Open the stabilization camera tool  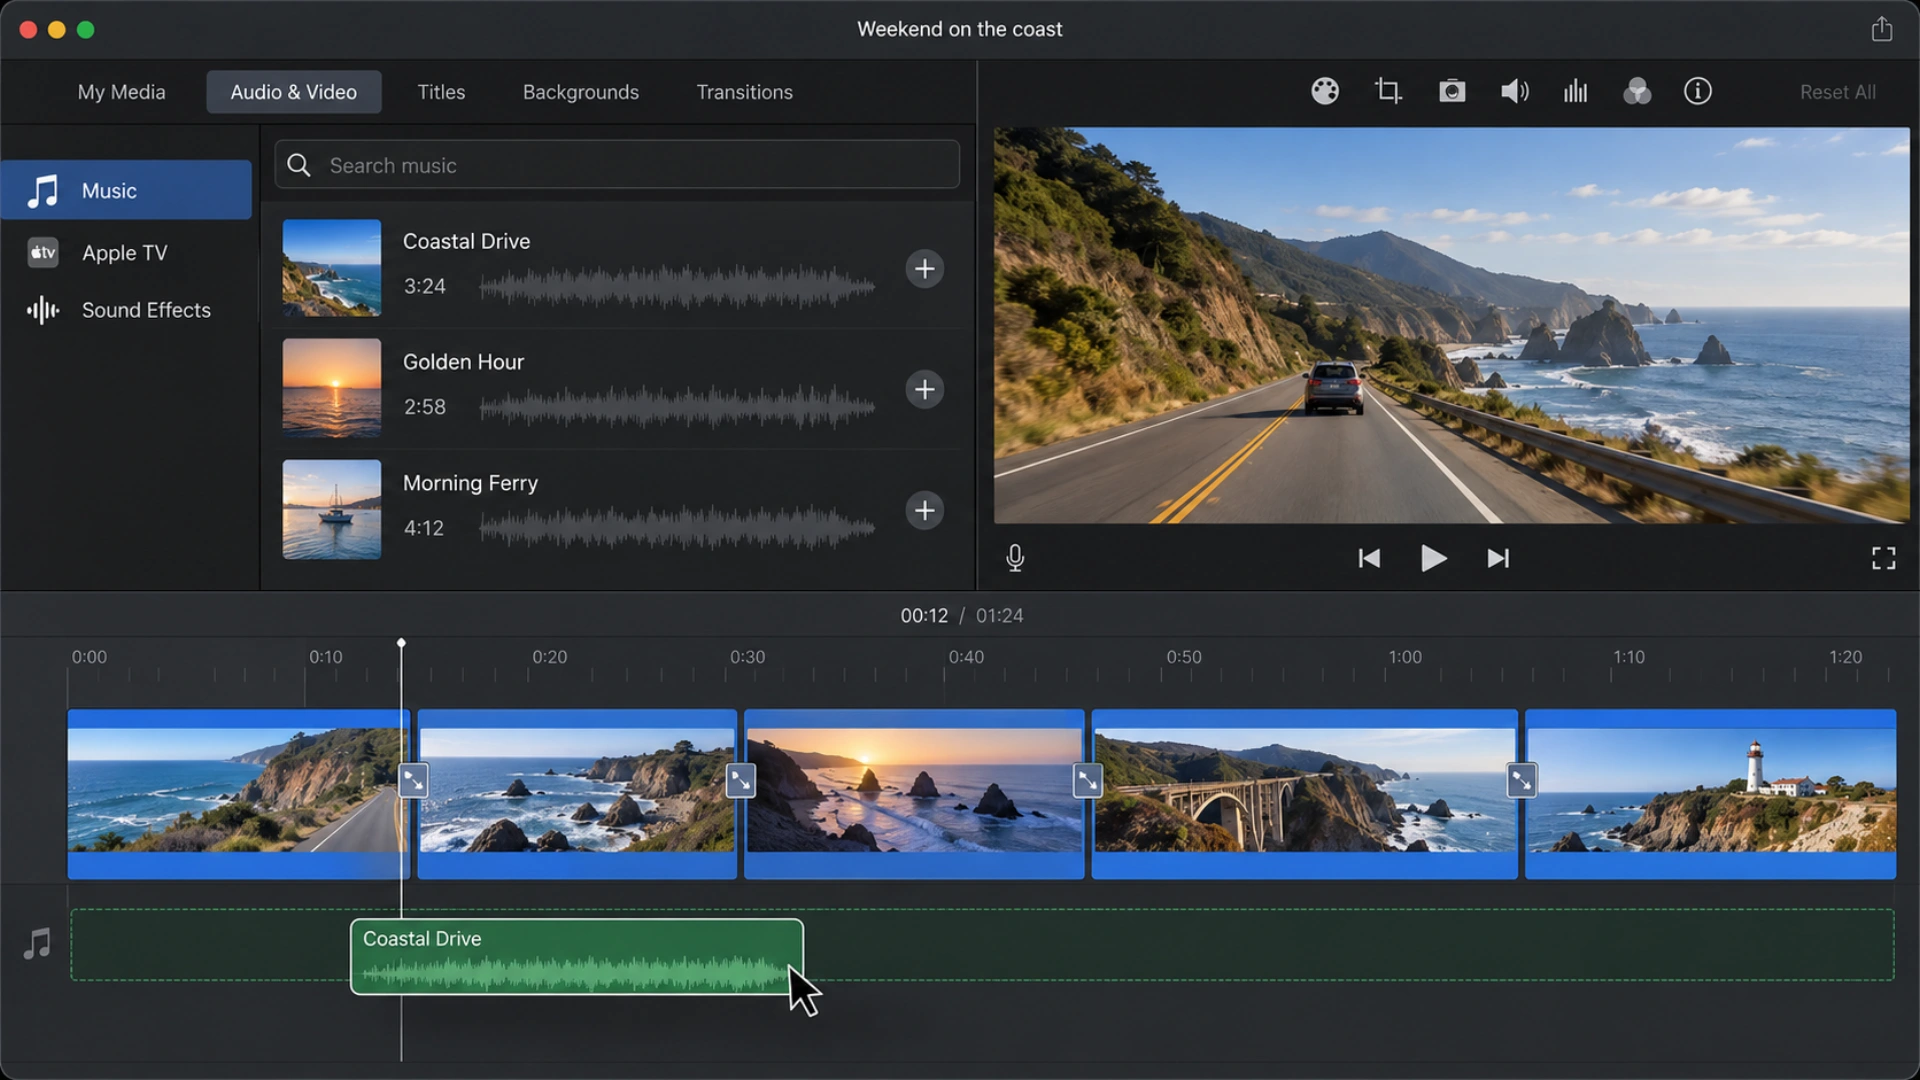[x=1452, y=91]
